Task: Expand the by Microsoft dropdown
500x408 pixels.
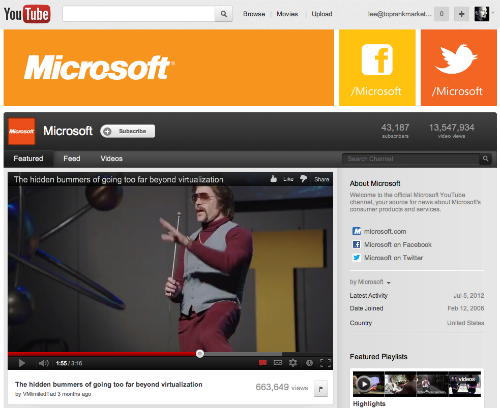Action: 370,282
